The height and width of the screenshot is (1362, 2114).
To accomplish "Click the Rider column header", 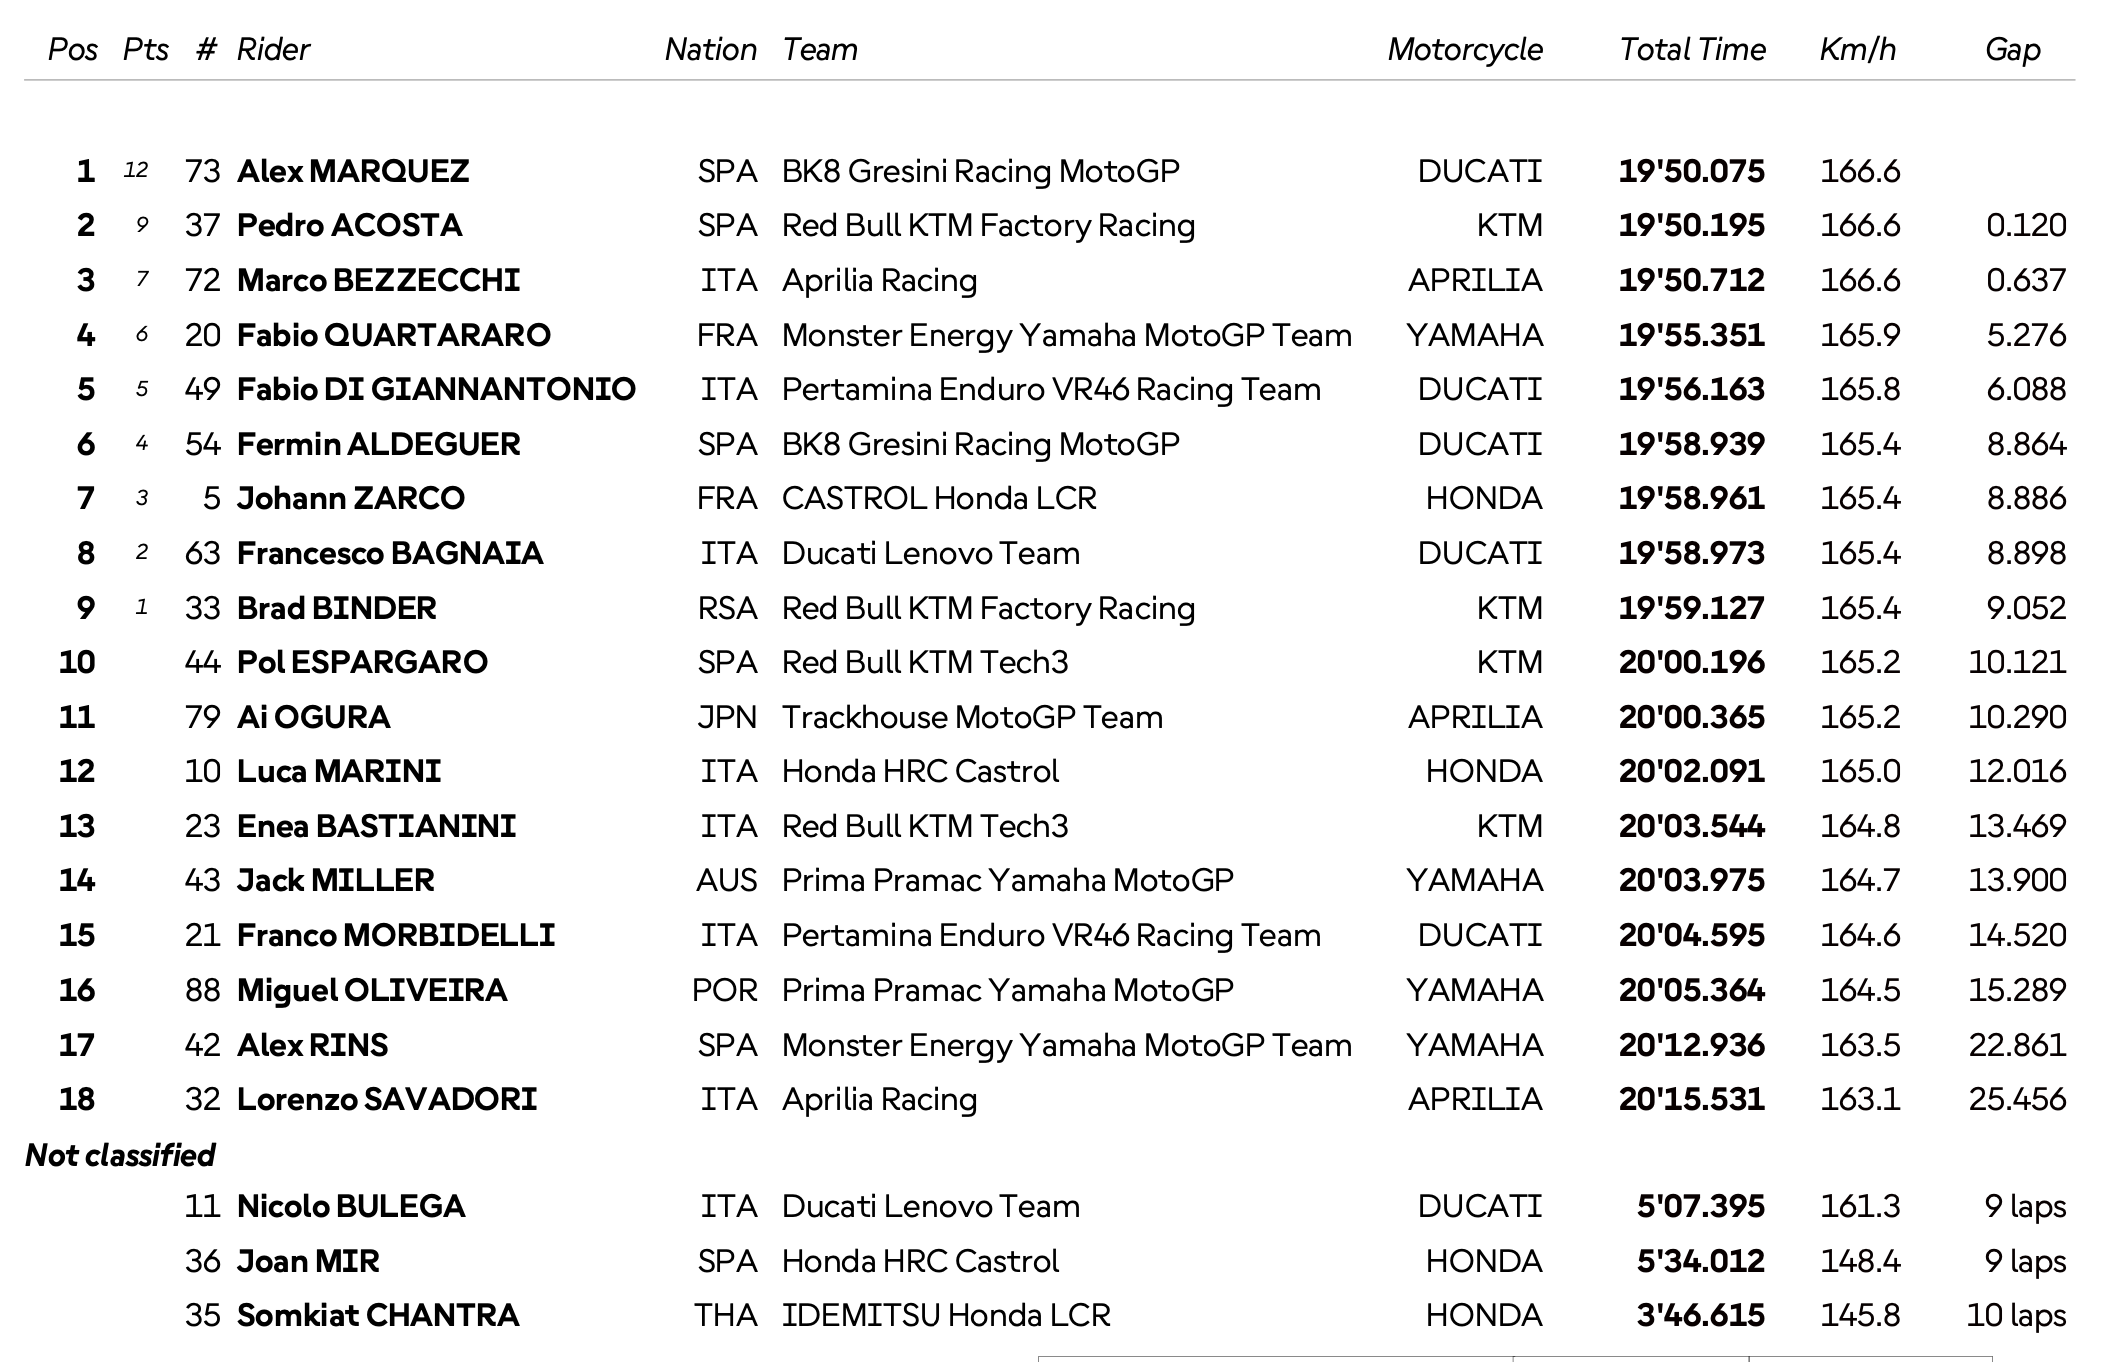I will pyautogui.click(x=273, y=50).
